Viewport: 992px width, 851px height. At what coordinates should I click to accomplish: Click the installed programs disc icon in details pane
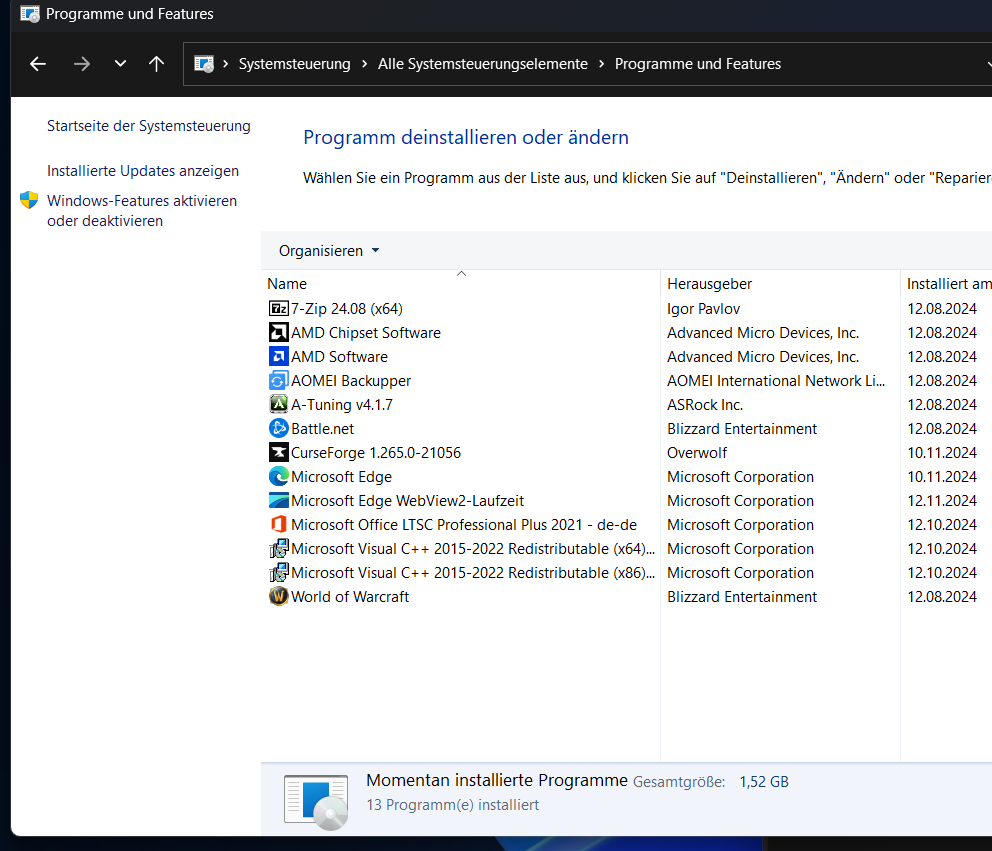[316, 801]
